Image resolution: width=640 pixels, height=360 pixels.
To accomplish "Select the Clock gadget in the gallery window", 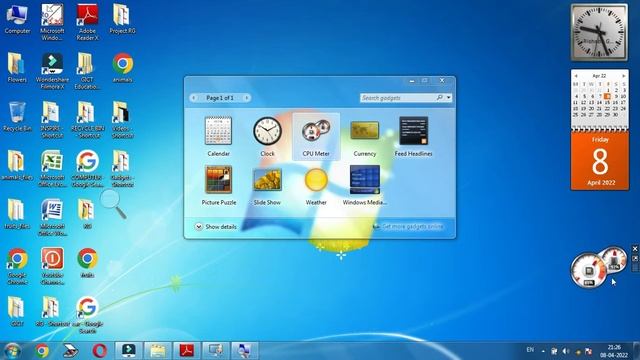I will [x=267, y=137].
